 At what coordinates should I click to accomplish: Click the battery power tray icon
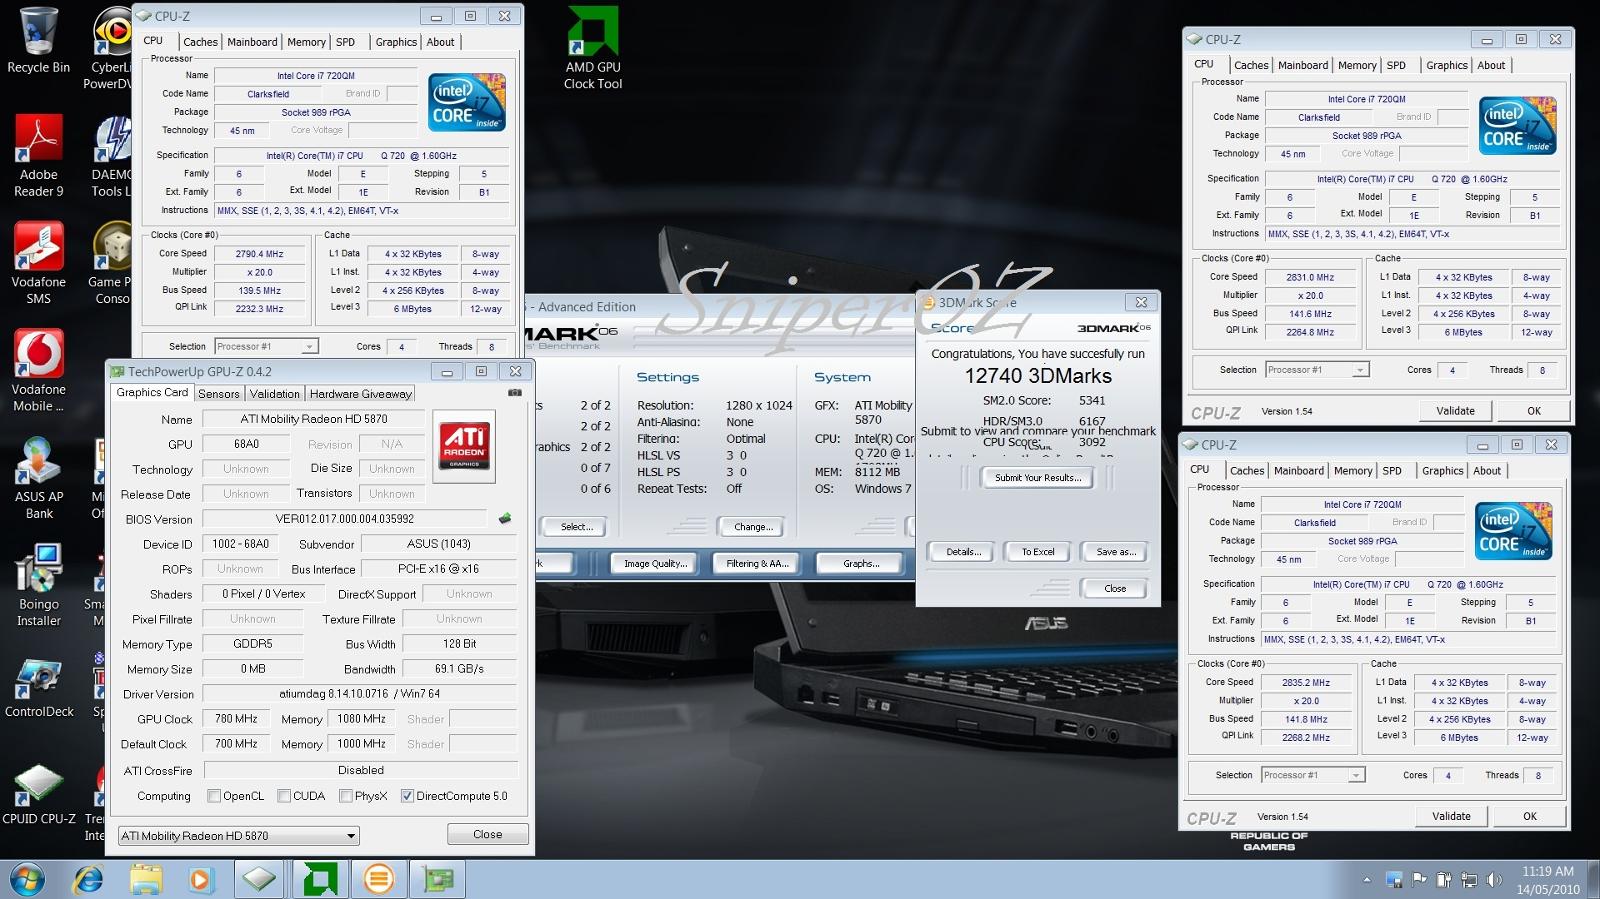coord(1444,880)
